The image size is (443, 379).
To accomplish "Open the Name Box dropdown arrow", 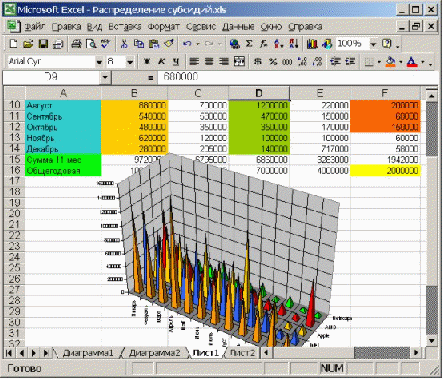I will 105,78.
